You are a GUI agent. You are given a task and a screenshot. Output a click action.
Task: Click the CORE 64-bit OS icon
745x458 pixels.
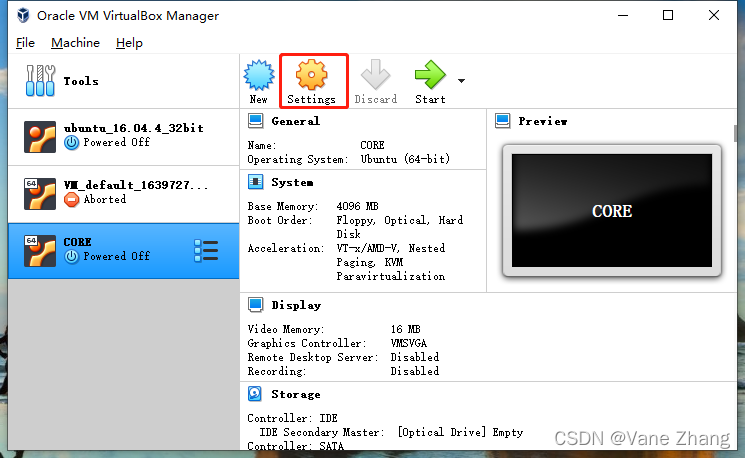40,251
